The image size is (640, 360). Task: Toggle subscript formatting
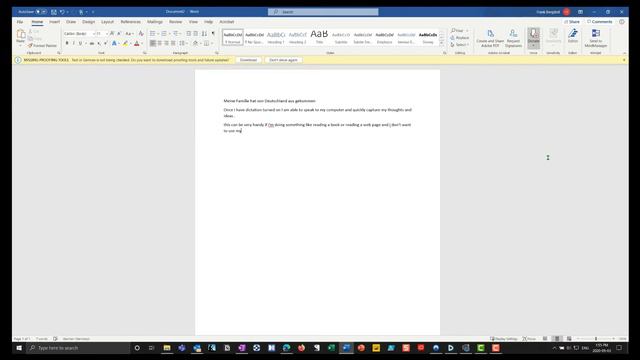click(x=99, y=43)
